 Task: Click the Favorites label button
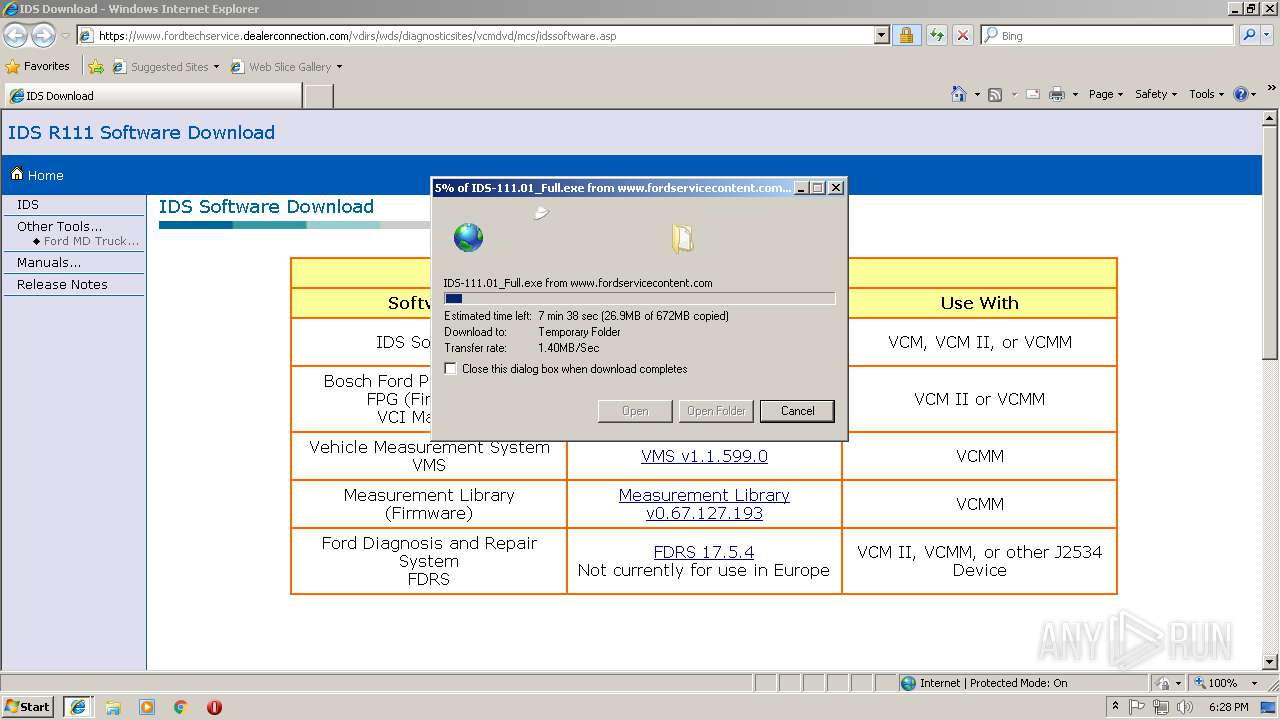(x=38, y=67)
